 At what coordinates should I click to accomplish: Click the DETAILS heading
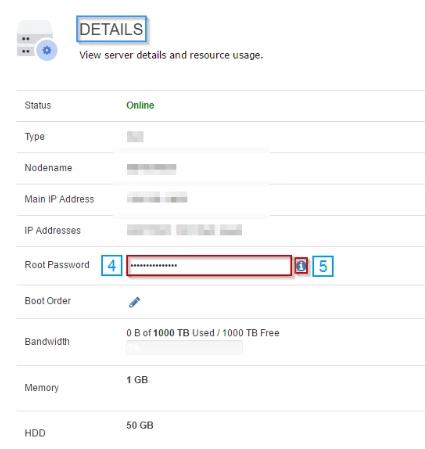coord(111,29)
